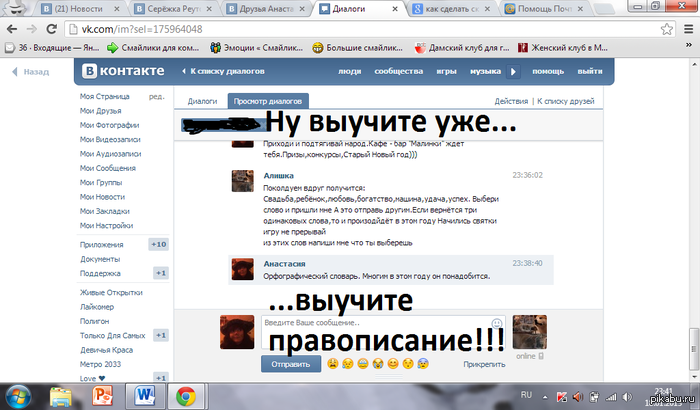Open сообщества in top menu
This screenshot has width=700, height=410.
(399, 71)
